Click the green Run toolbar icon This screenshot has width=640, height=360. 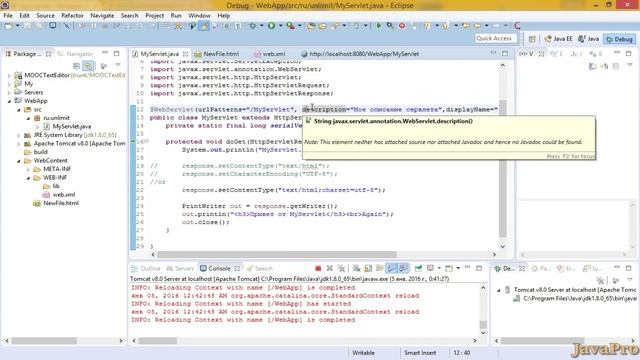(x=271, y=26)
